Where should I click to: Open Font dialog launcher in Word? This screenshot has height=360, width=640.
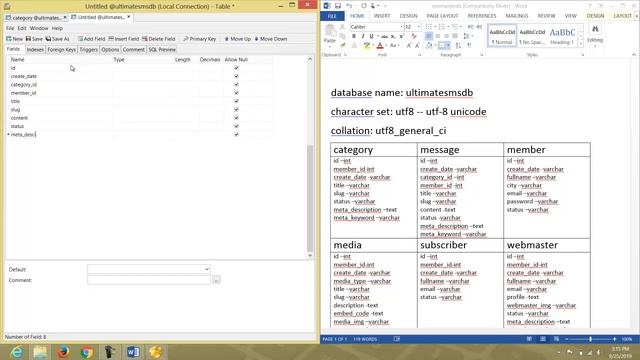point(420,55)
